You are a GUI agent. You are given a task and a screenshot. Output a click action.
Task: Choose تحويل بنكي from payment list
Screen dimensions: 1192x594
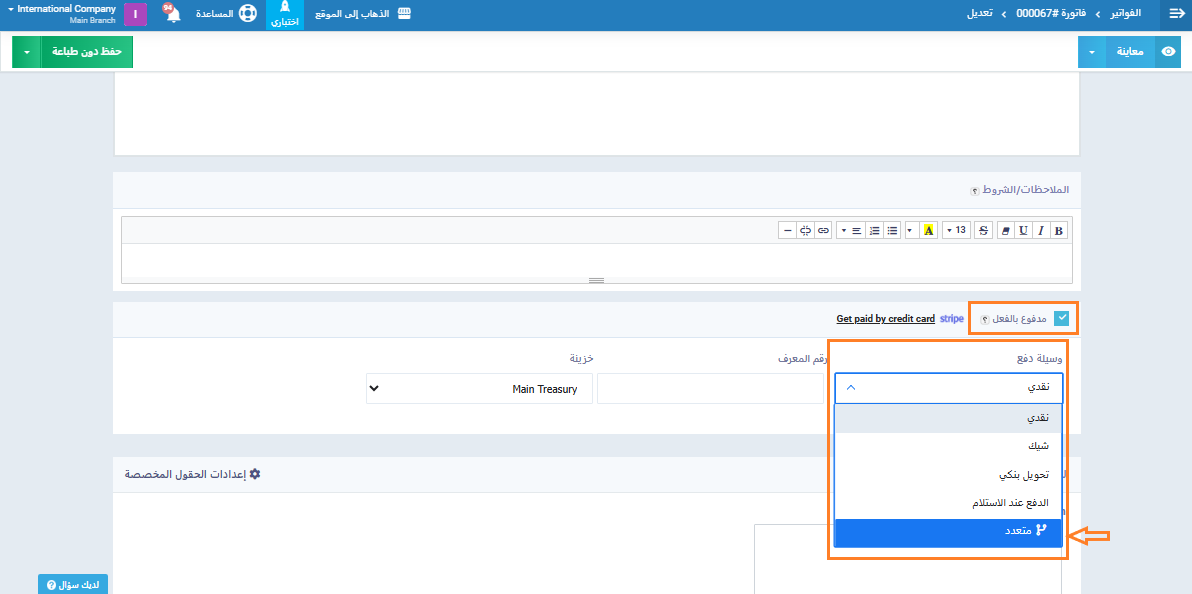pos(948,475)
